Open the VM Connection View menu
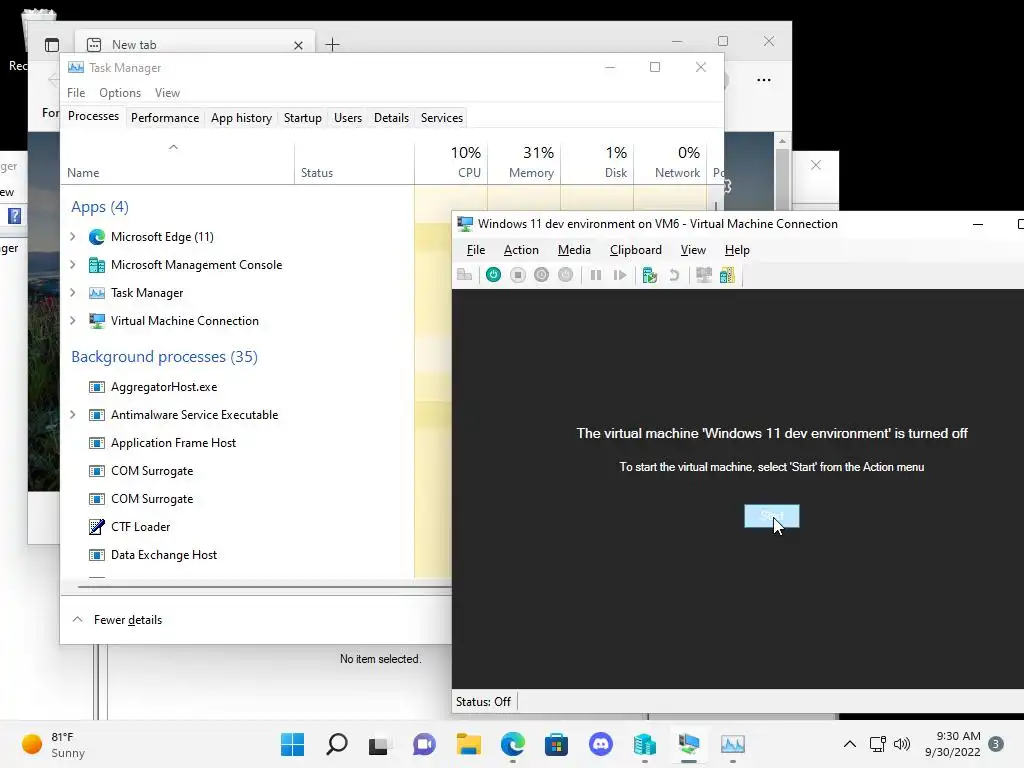The height and width of the screenshot is (768, 1024). pyautogui.click(x=693, y=250)
